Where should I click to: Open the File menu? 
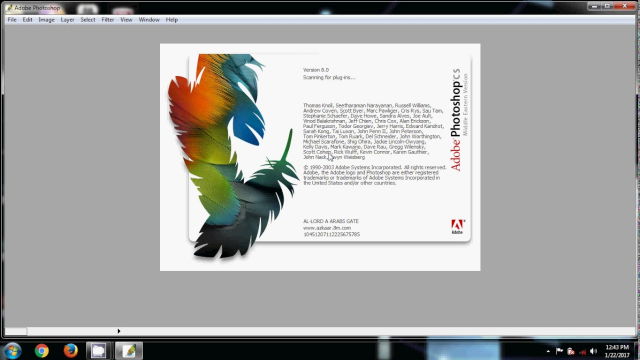pos(12,20)
